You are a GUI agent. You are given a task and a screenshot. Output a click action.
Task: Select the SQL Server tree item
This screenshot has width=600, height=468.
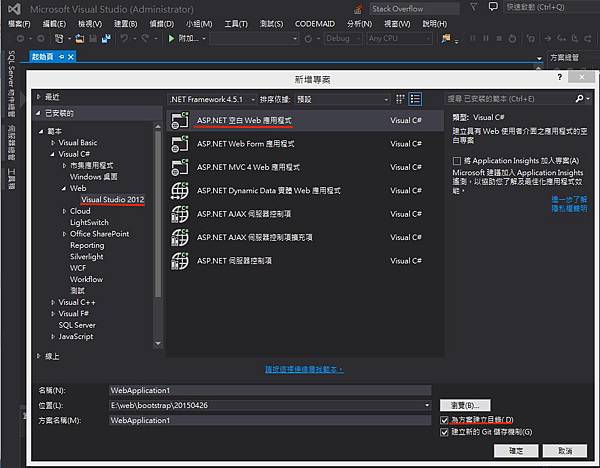77,325
